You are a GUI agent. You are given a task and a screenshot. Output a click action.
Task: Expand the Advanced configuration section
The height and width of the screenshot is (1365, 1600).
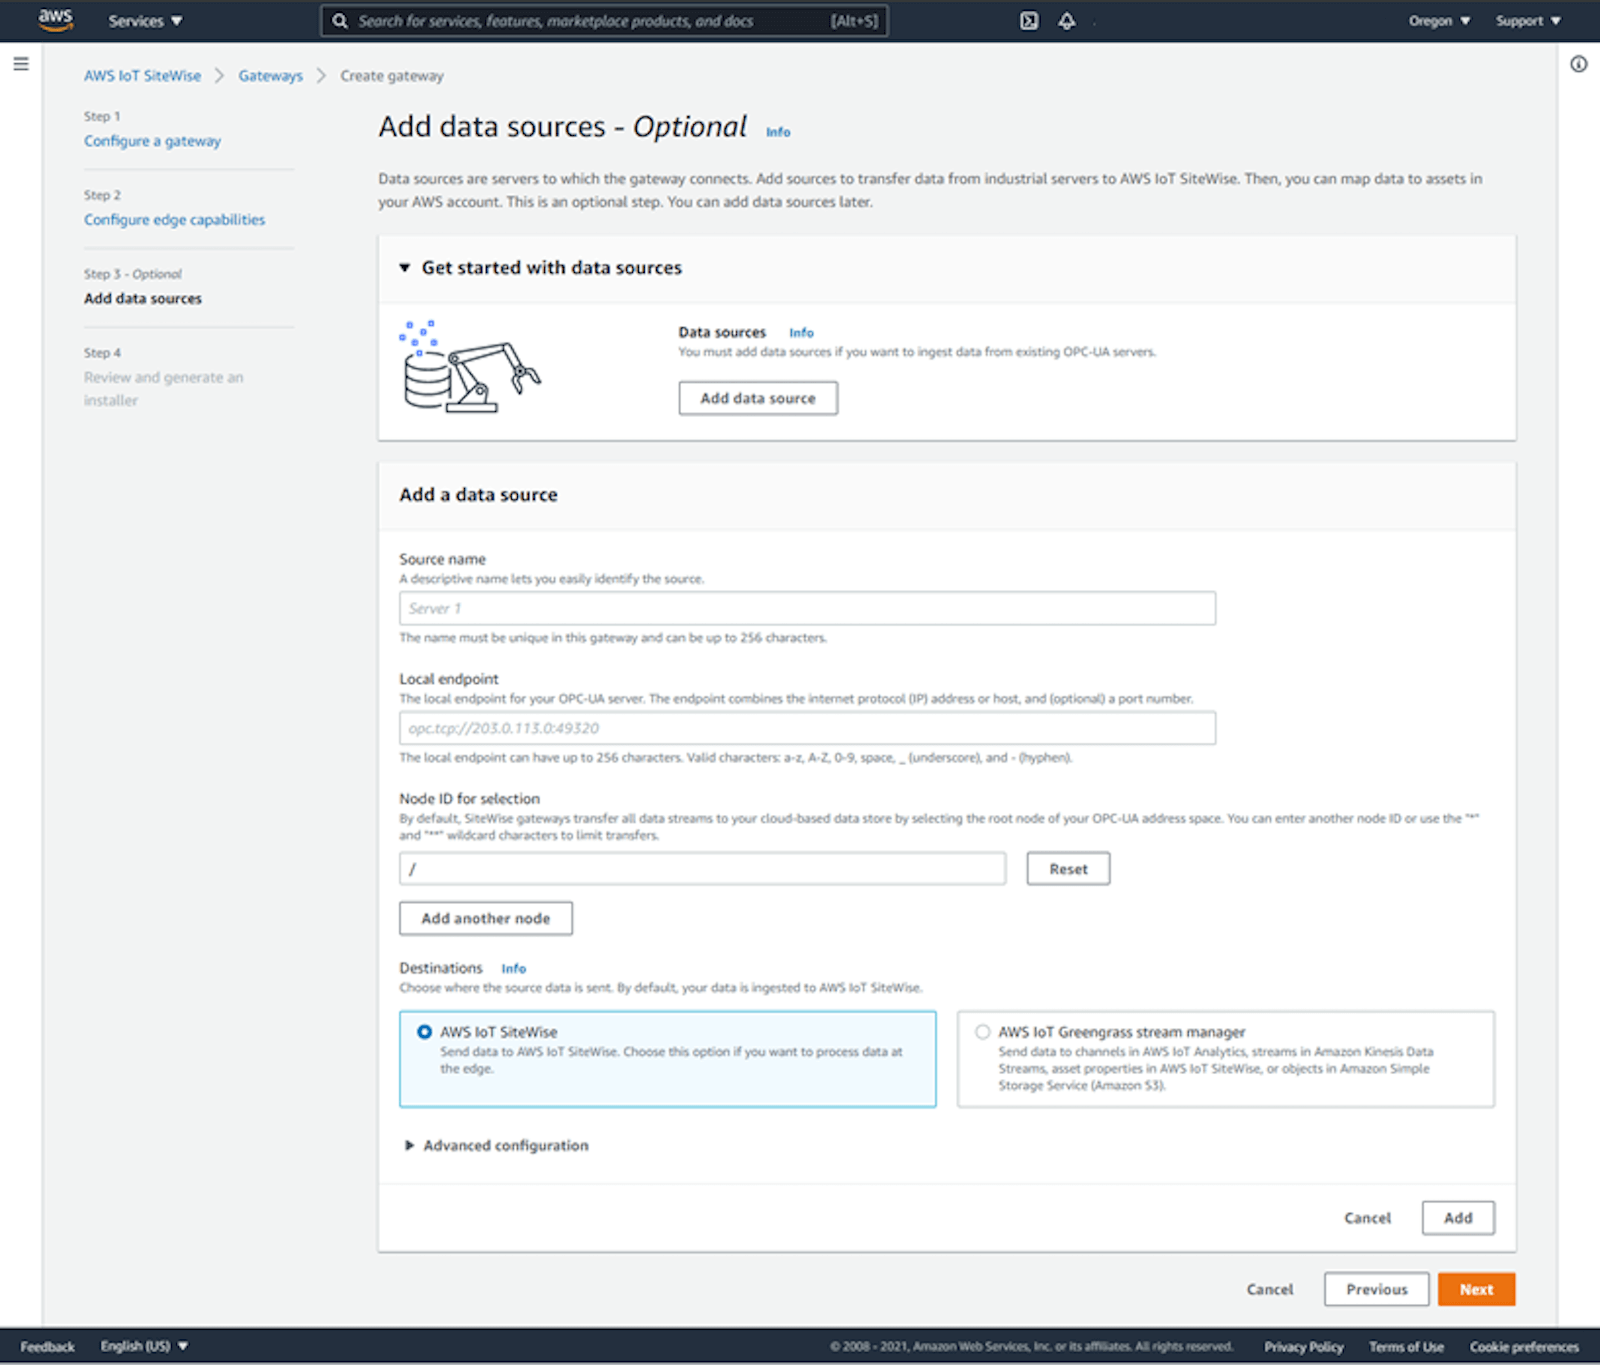click(496, 1145)
